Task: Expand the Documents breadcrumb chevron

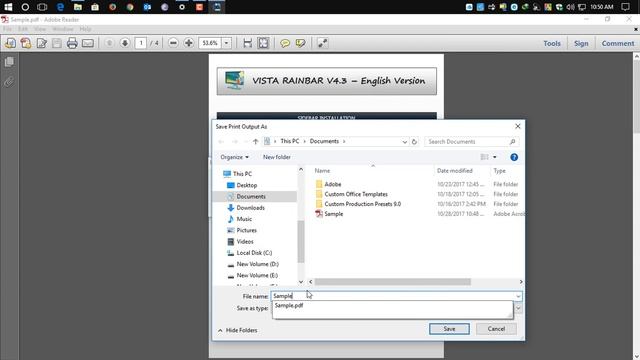Action: [x=344, y=142]
